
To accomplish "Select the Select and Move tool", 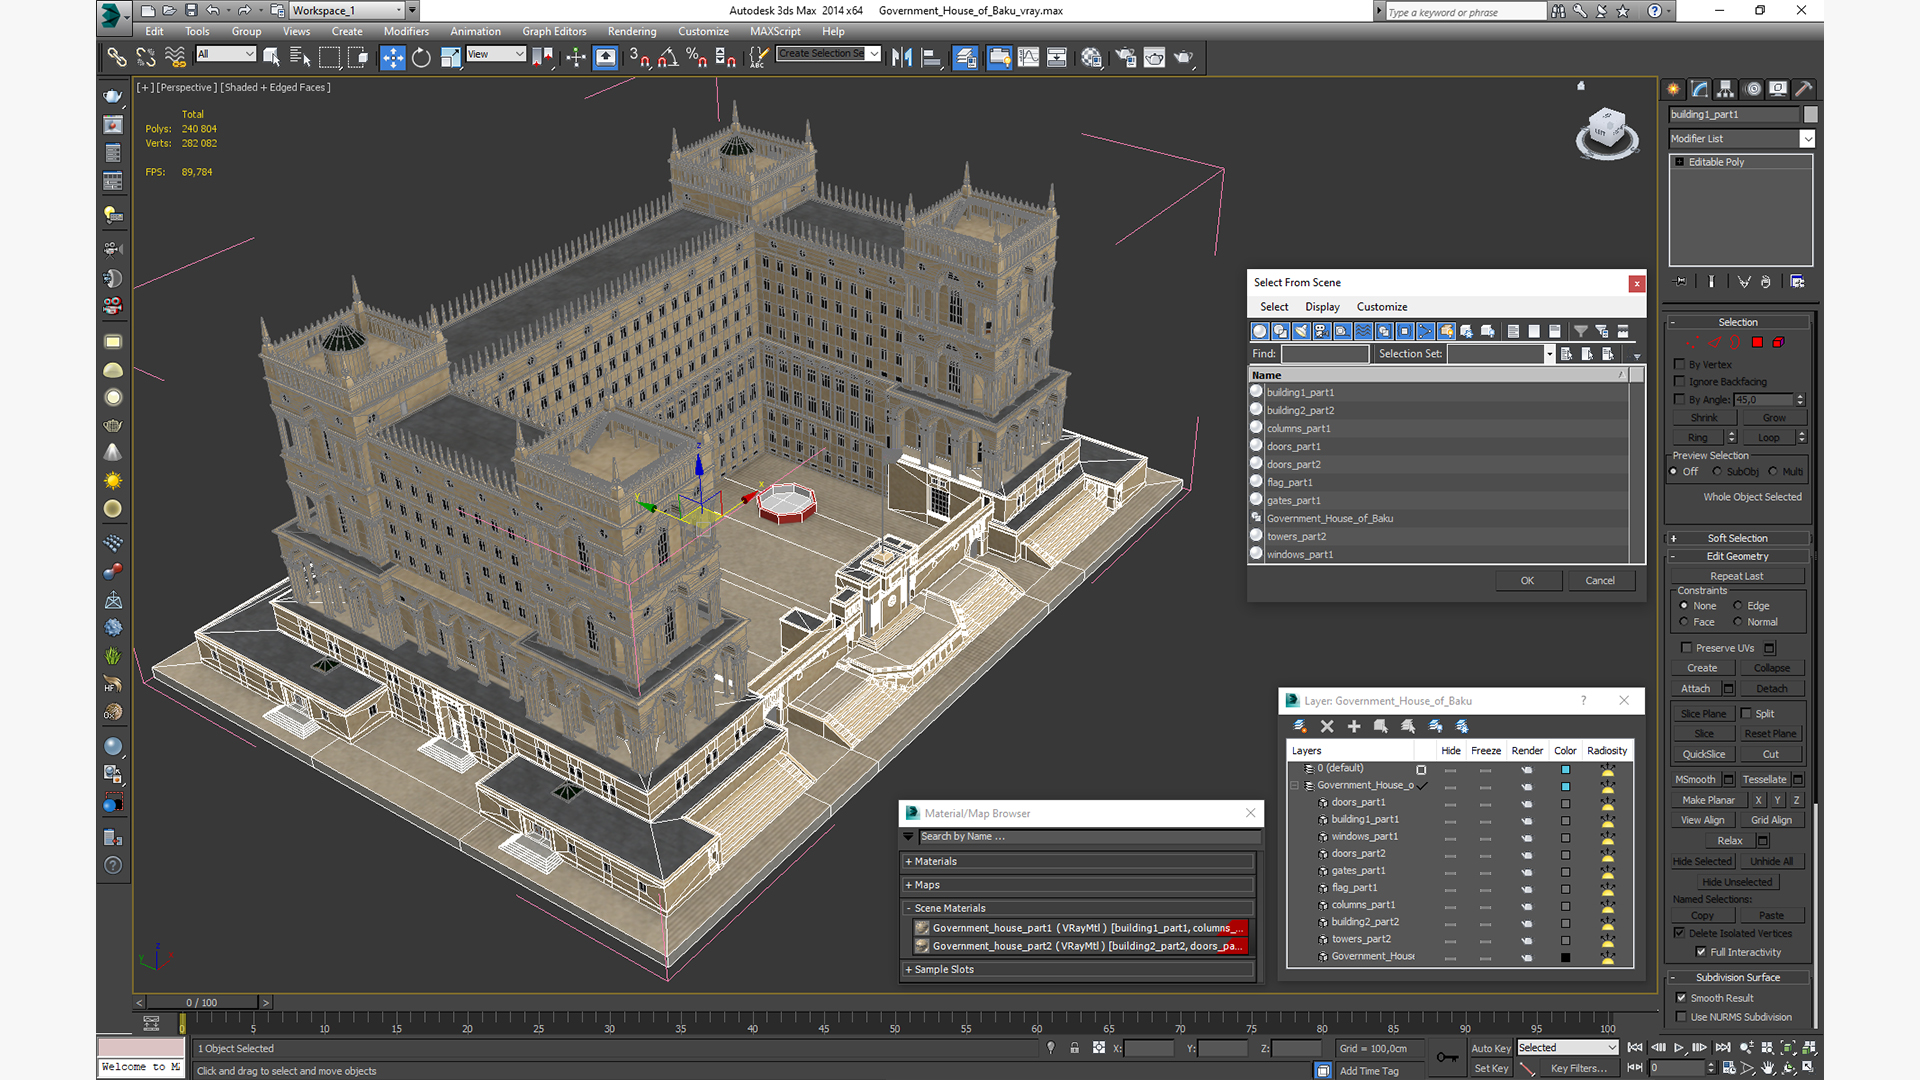I will 392,57.
